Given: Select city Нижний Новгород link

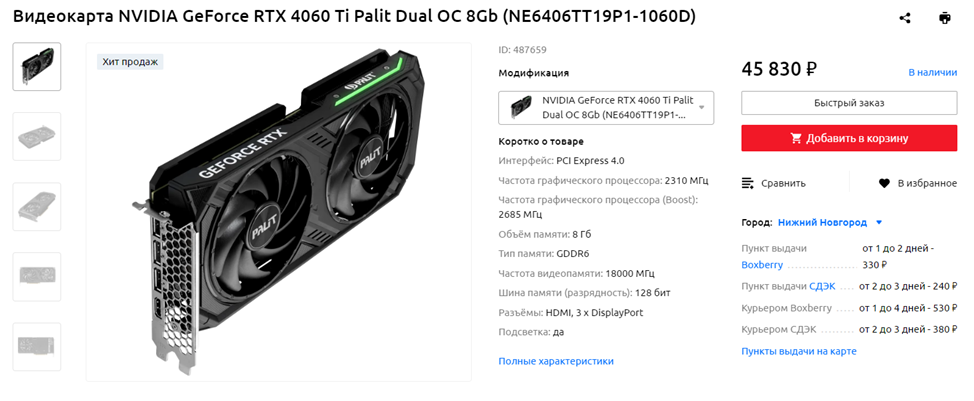Looking at the screenshot, I should pos(822,222).
